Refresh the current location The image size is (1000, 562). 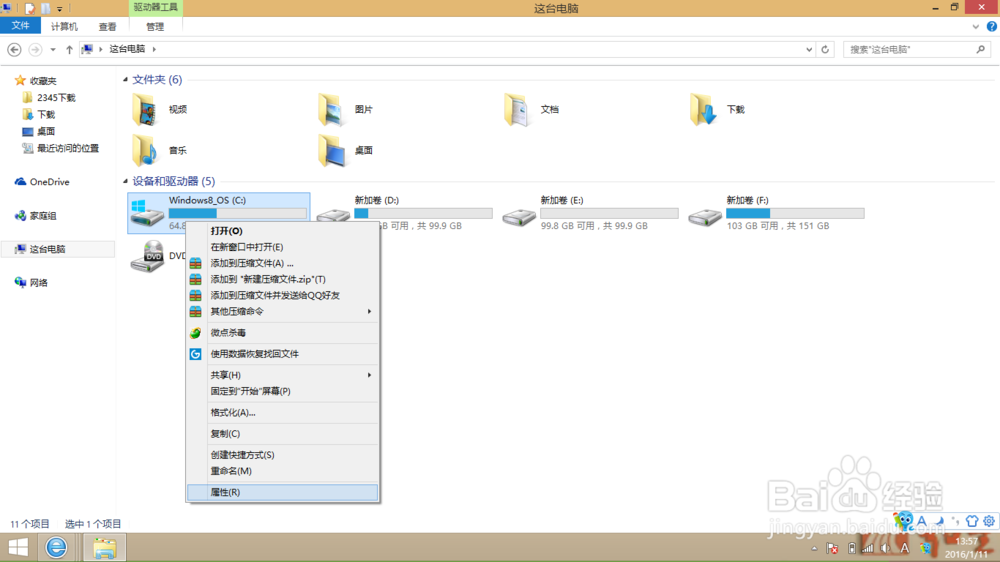(825, 49)
